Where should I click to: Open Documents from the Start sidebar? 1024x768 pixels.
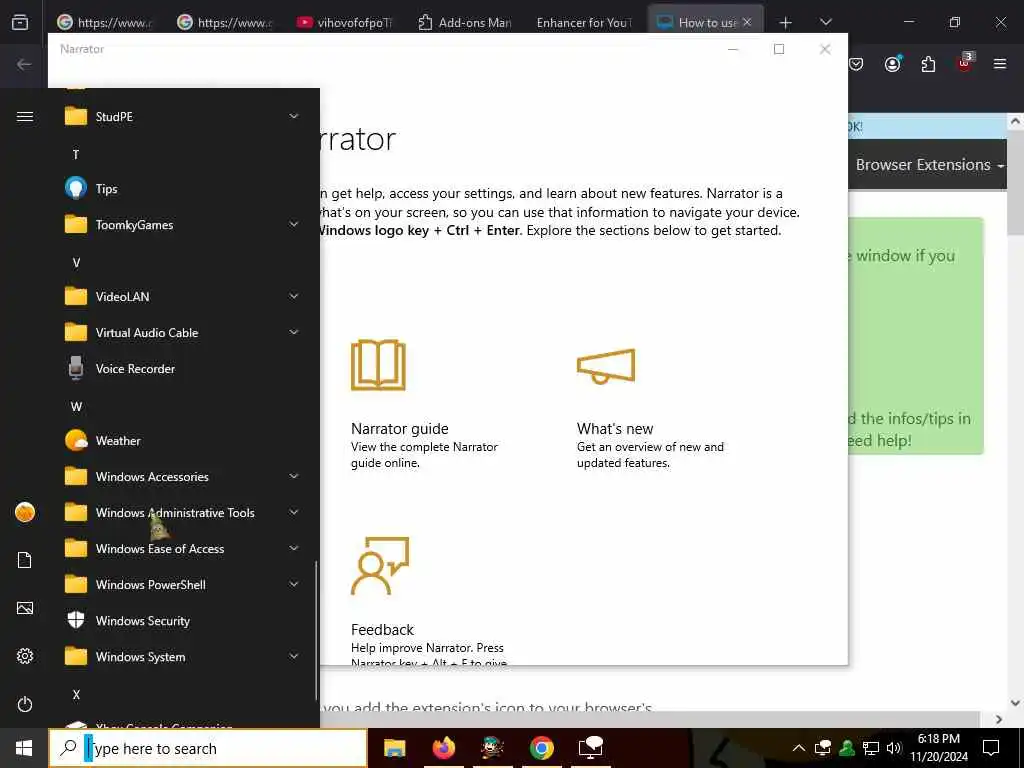point(25,560)
